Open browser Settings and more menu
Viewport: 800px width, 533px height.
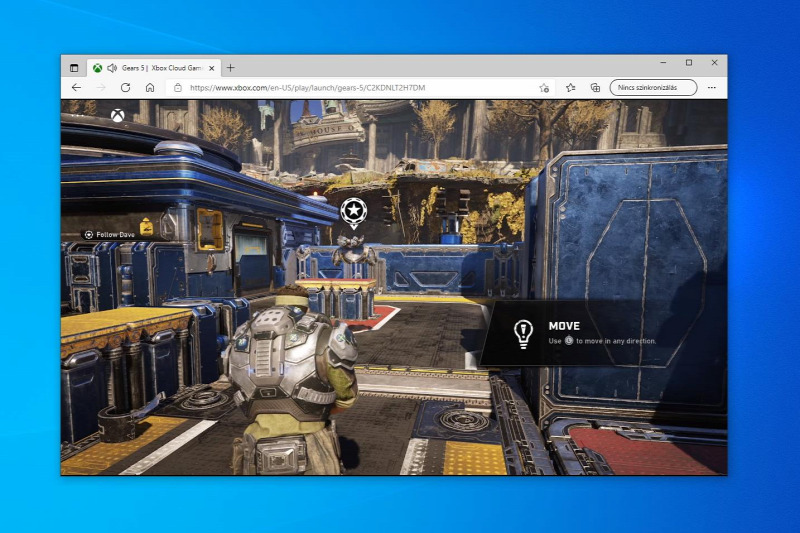tap(712, 88)
